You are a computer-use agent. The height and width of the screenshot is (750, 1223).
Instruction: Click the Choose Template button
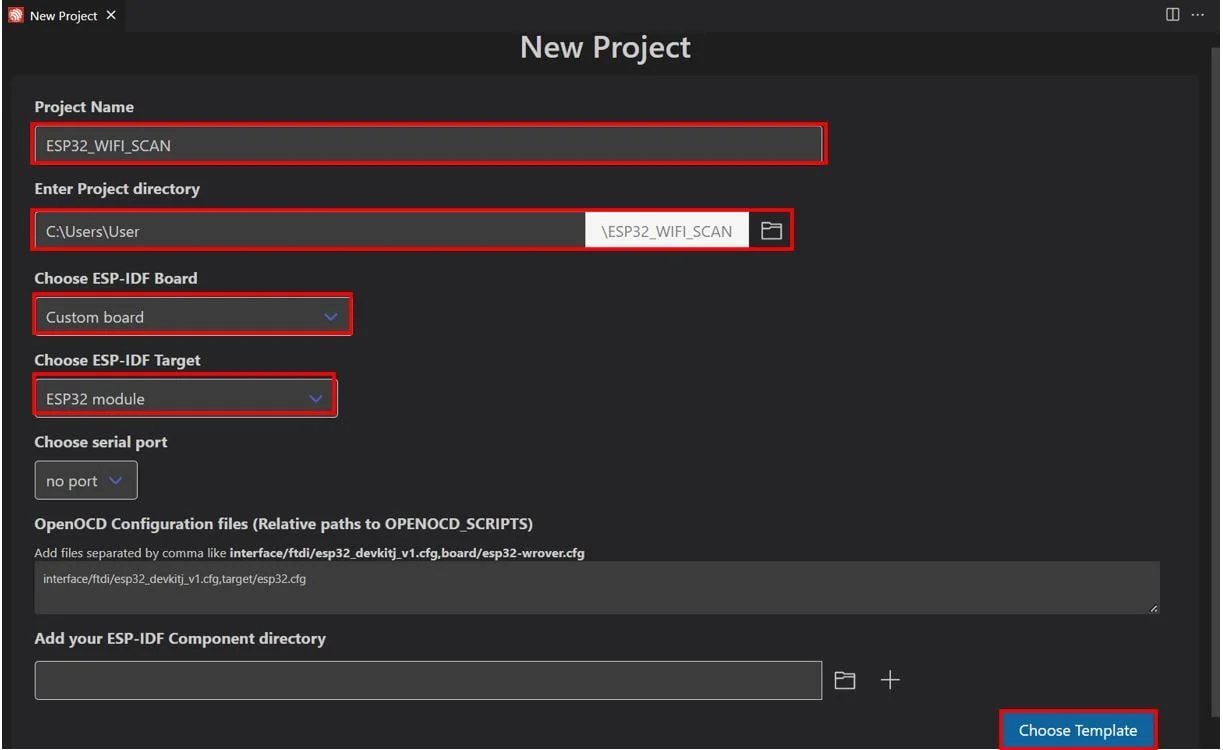pos(1078,730)
